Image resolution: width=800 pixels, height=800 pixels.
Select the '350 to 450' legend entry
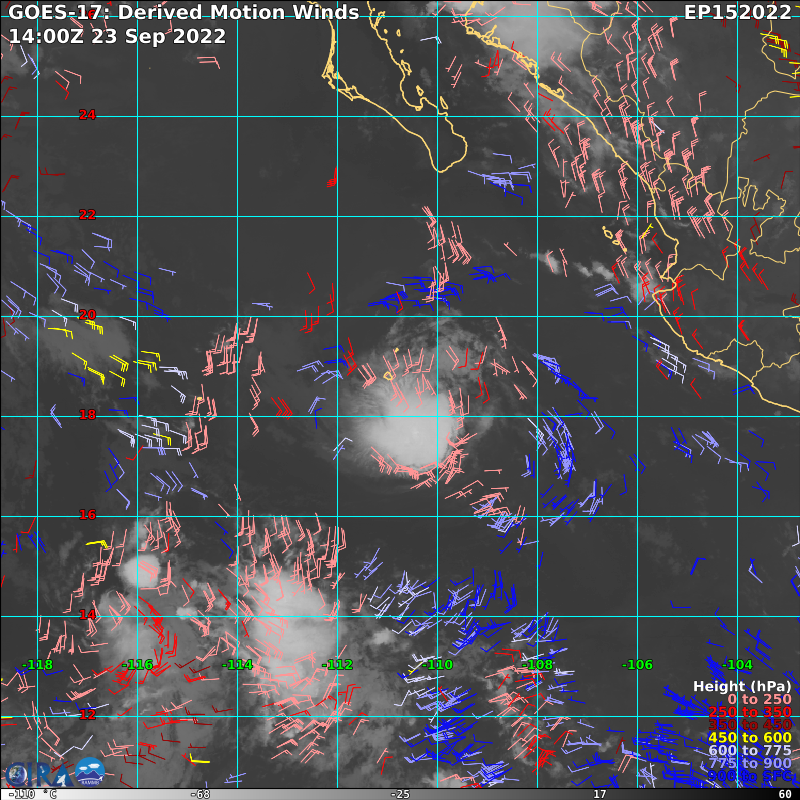(750, 725)
